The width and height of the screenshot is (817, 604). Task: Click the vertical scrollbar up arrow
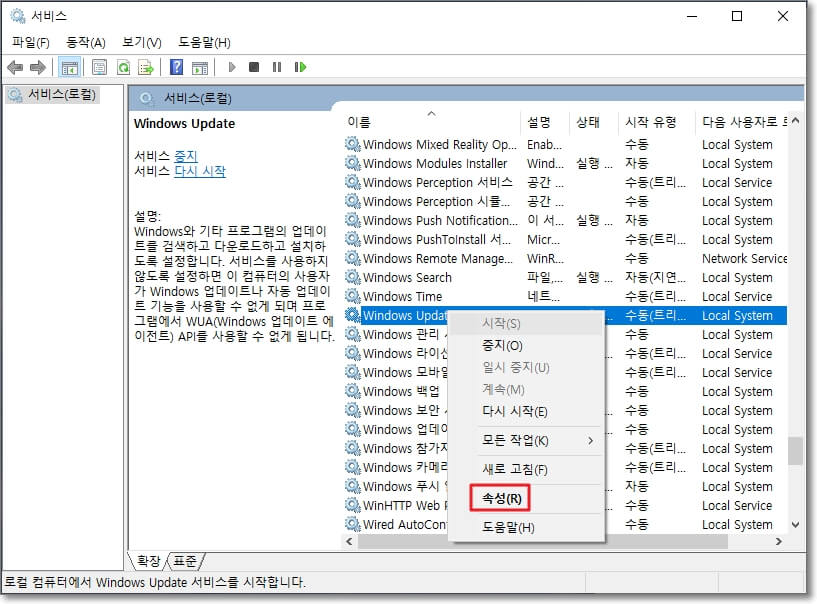point(795,121)
